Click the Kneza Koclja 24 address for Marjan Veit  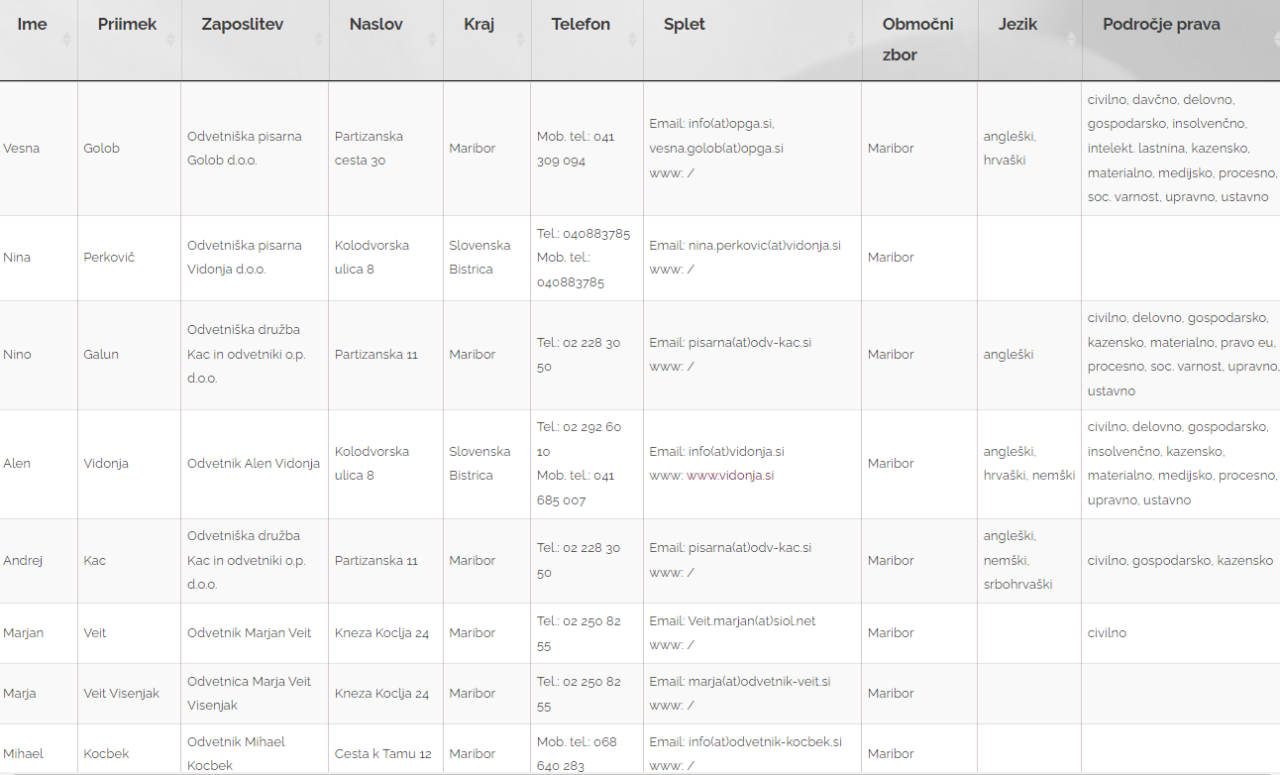tap(381, 633)
